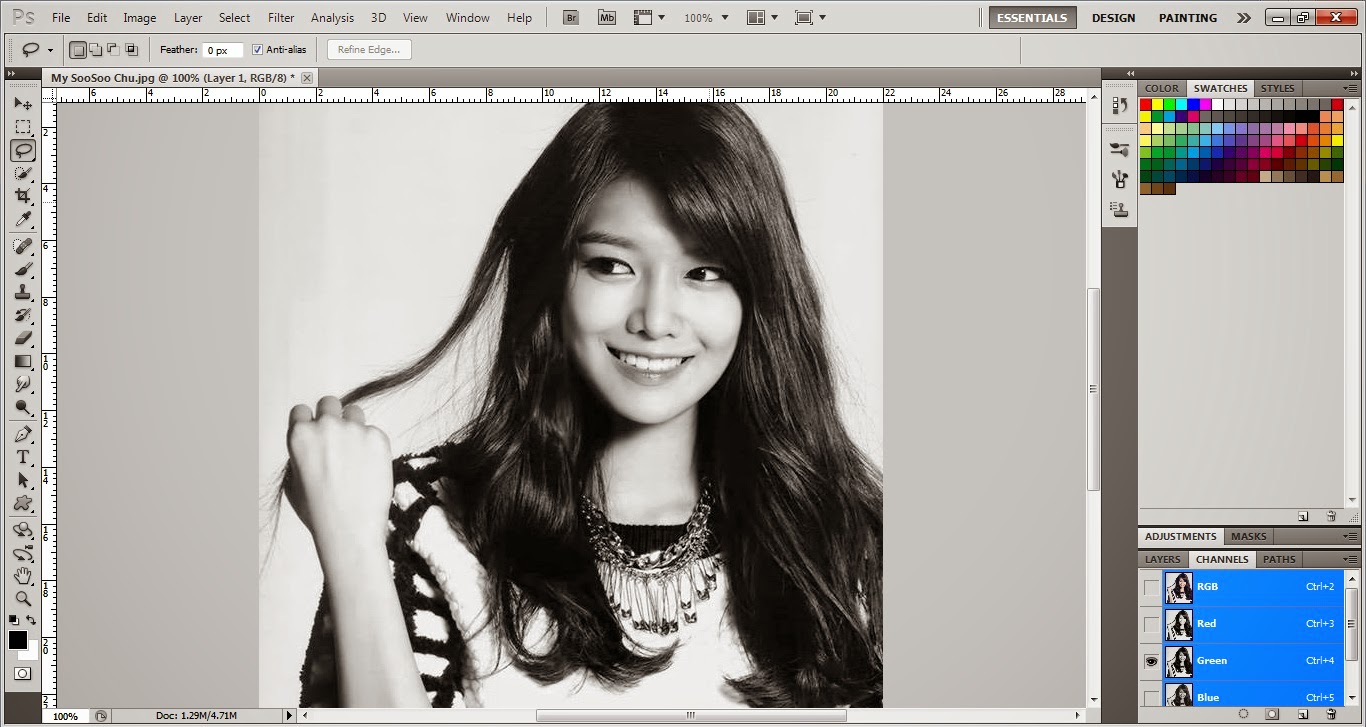Show the RGB channel visibility
1366x727 pixels.
click(x=1151, y=587)
